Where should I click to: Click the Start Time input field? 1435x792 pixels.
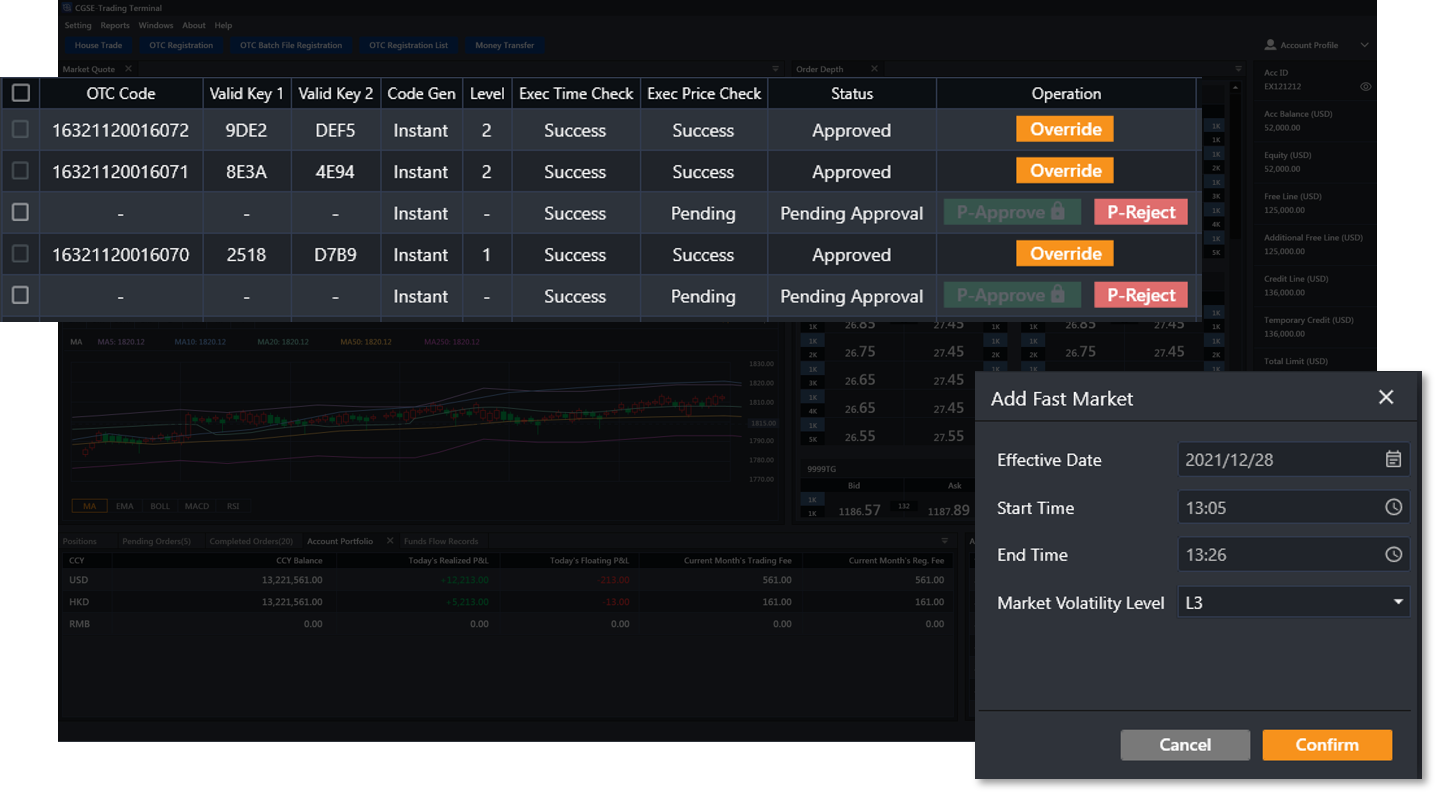click(x=1280, y=507)
